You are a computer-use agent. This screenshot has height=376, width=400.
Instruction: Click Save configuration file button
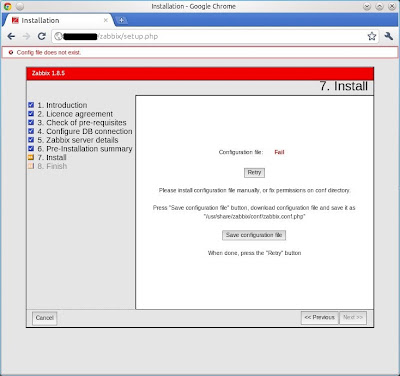point(254,235)
